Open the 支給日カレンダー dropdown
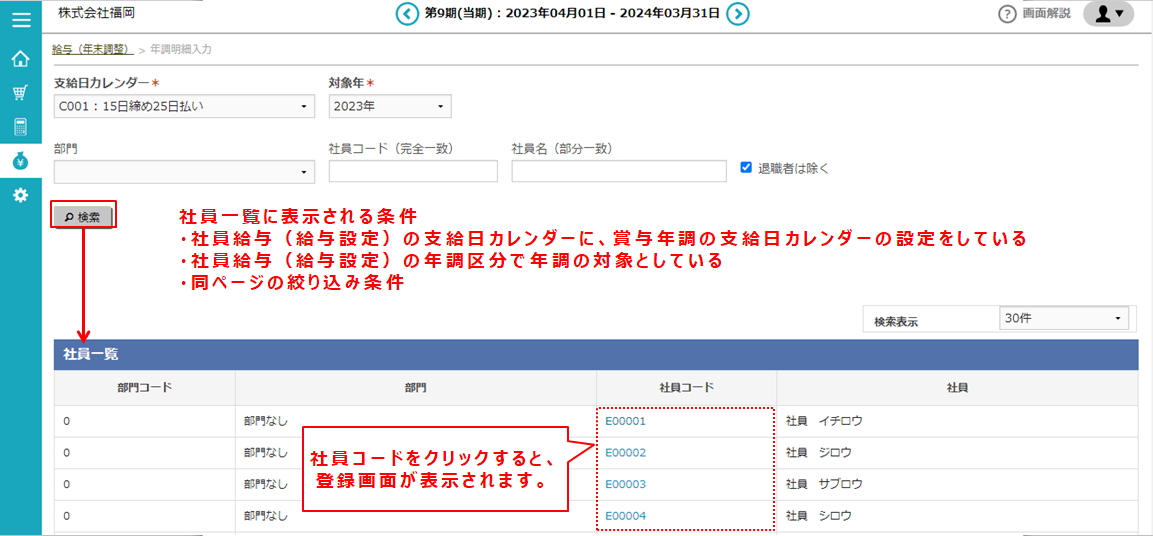Image resolution: width=1153 pixels, height=536 pixels. point(184,106)
